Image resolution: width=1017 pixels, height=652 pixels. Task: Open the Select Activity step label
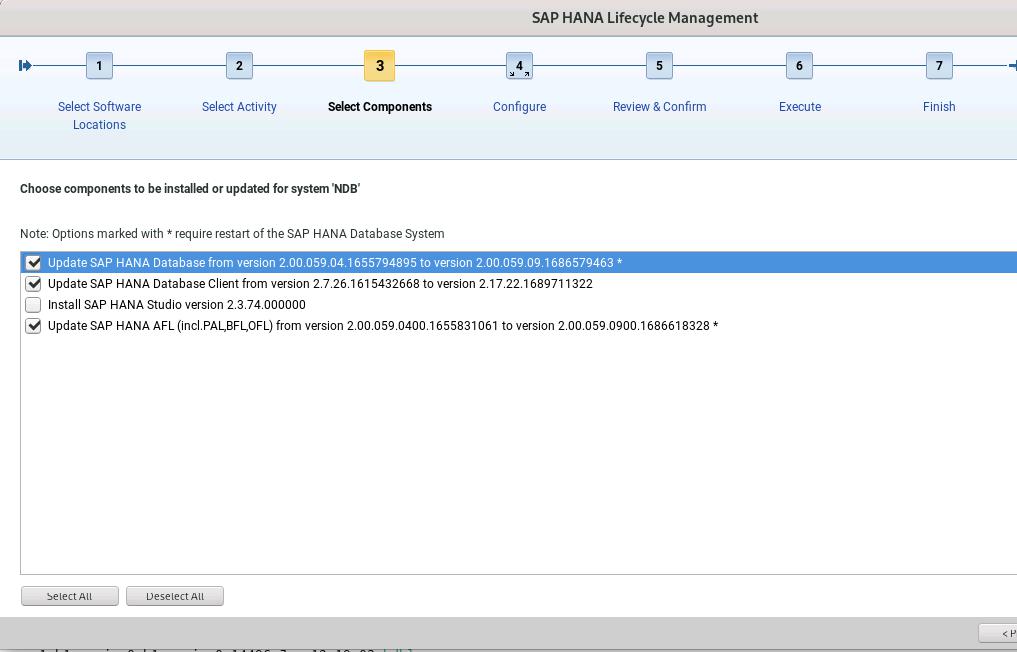coord(239,107)
